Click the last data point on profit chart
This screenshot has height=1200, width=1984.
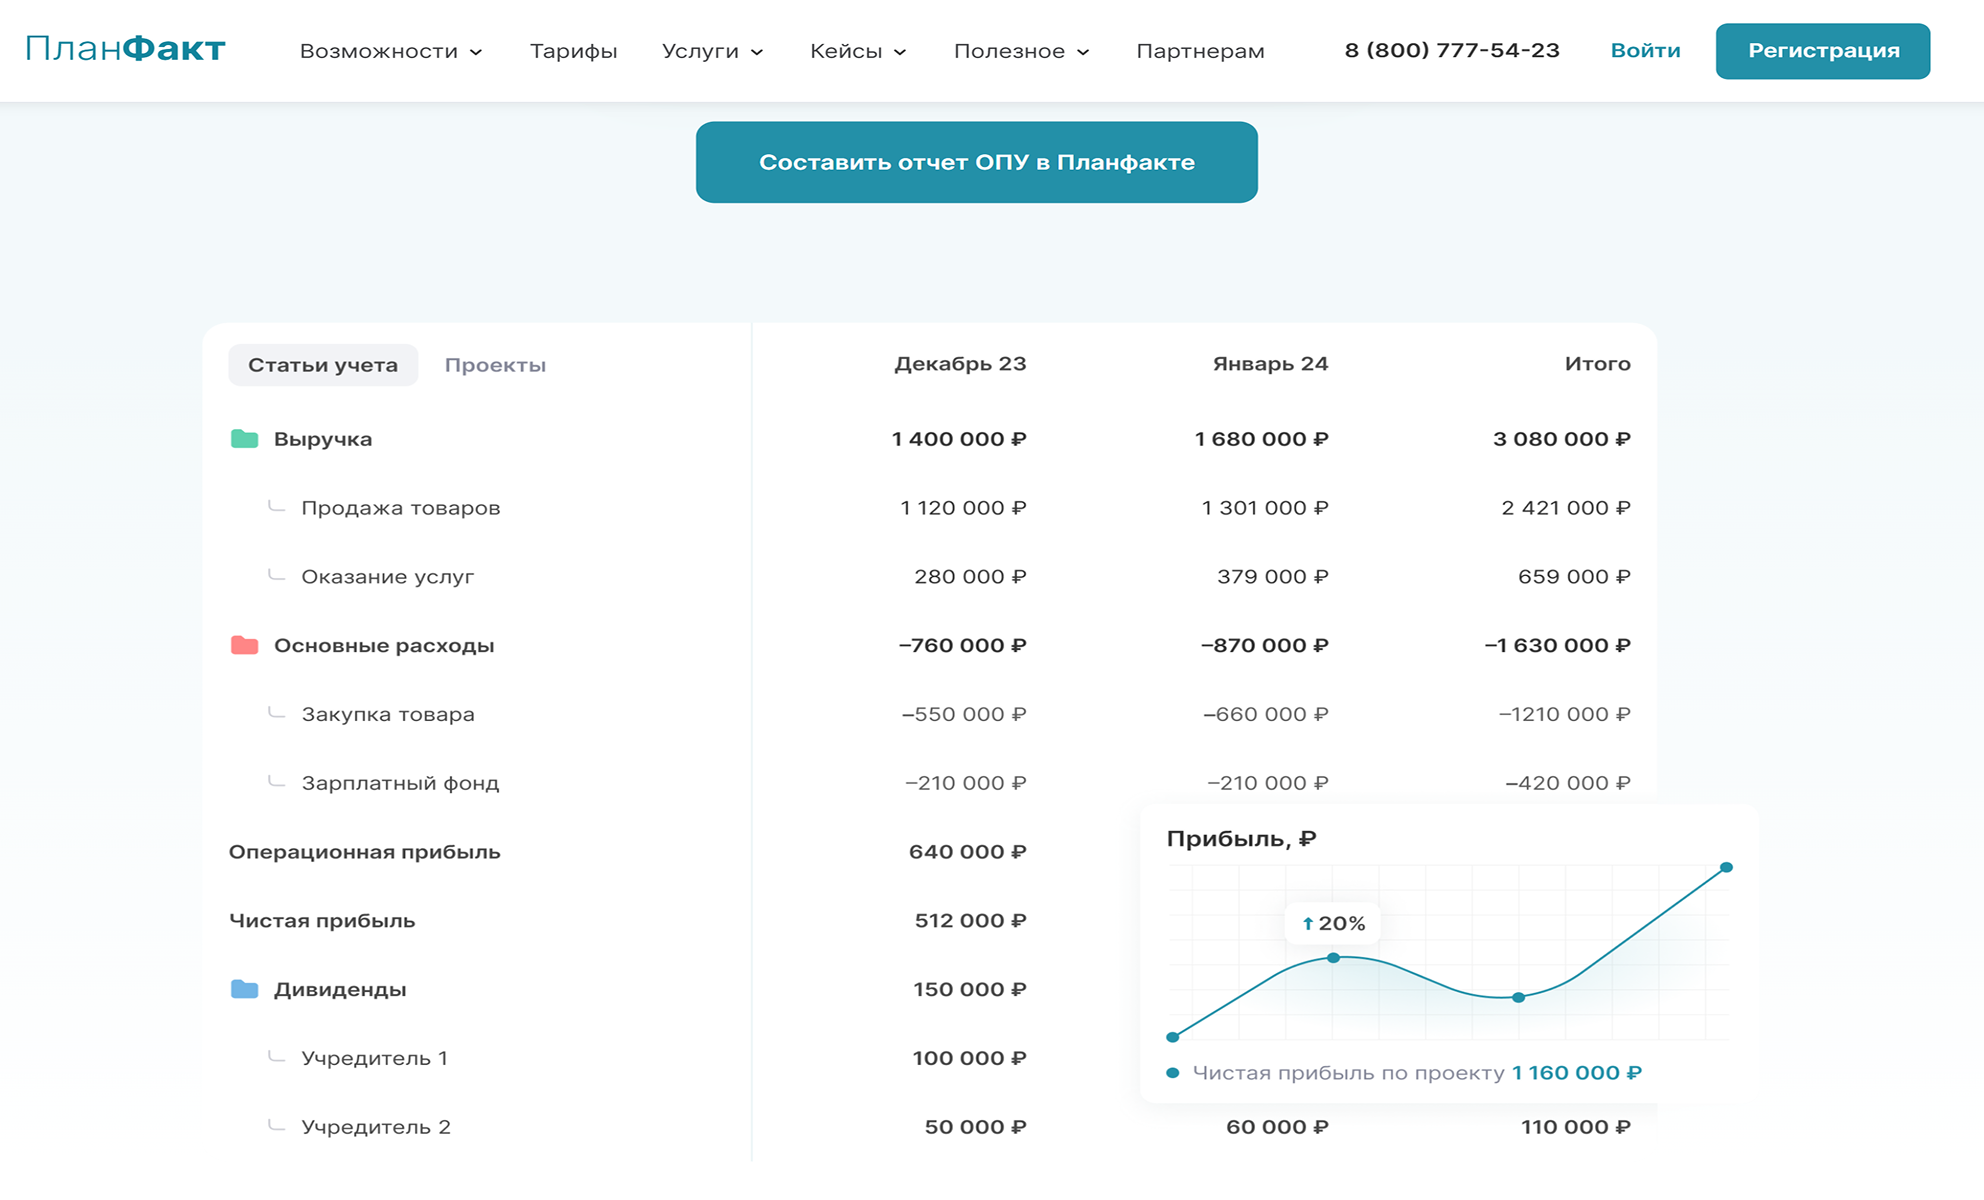pyautogui.click(x=1726, y=867)
